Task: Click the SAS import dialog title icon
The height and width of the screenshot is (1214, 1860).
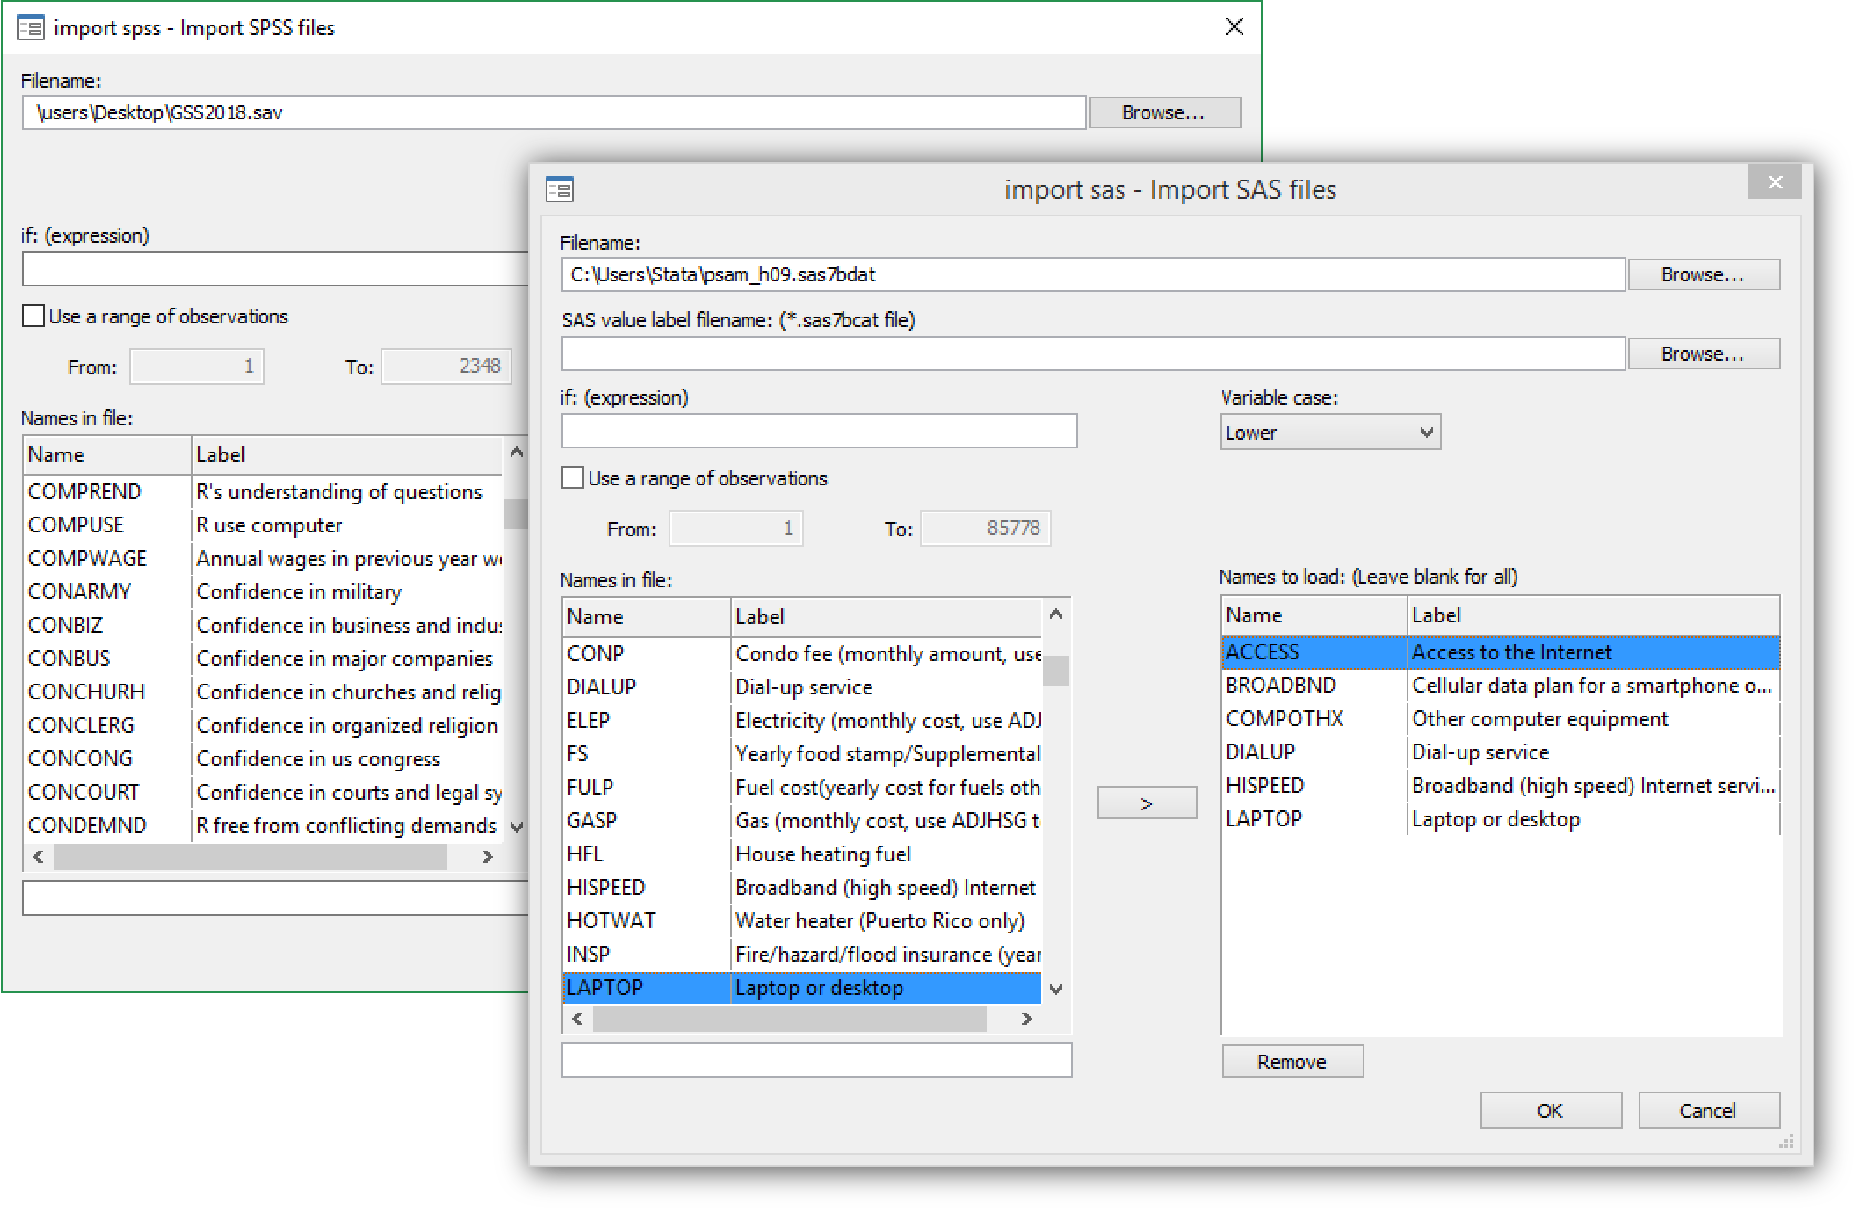Action: [560, 189]
